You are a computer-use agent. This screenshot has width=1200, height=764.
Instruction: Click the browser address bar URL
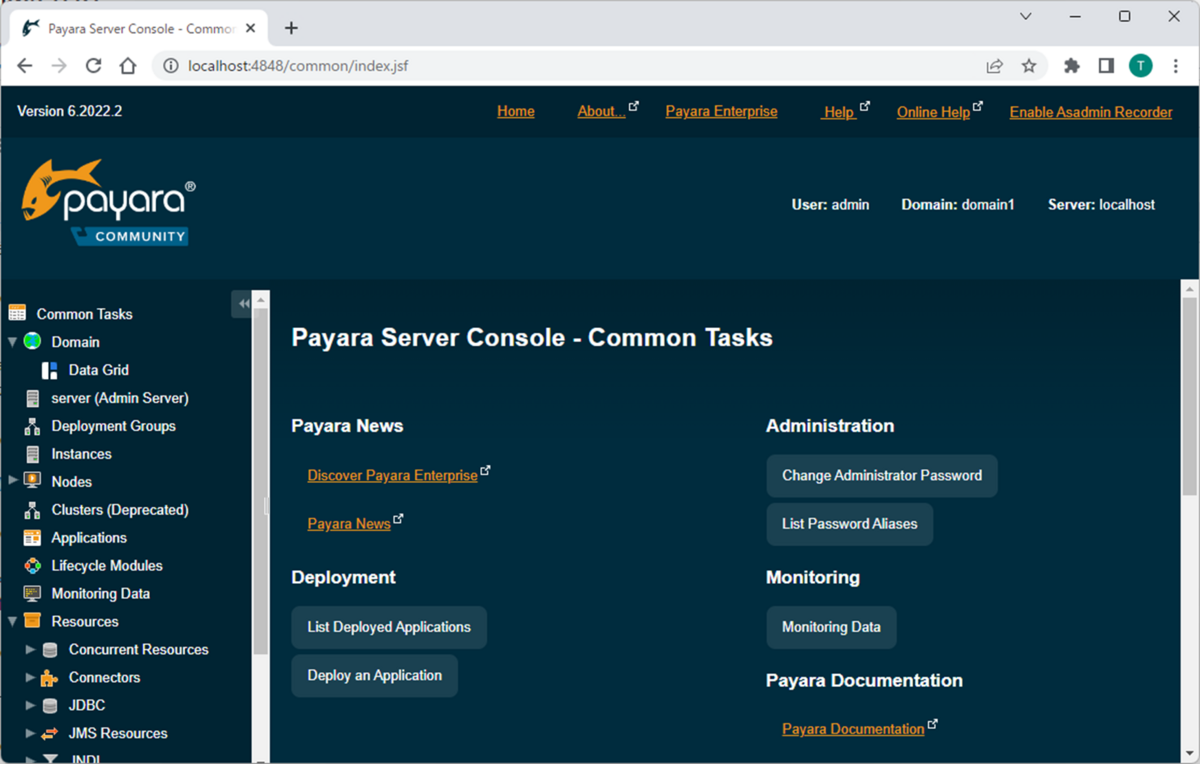298,66
